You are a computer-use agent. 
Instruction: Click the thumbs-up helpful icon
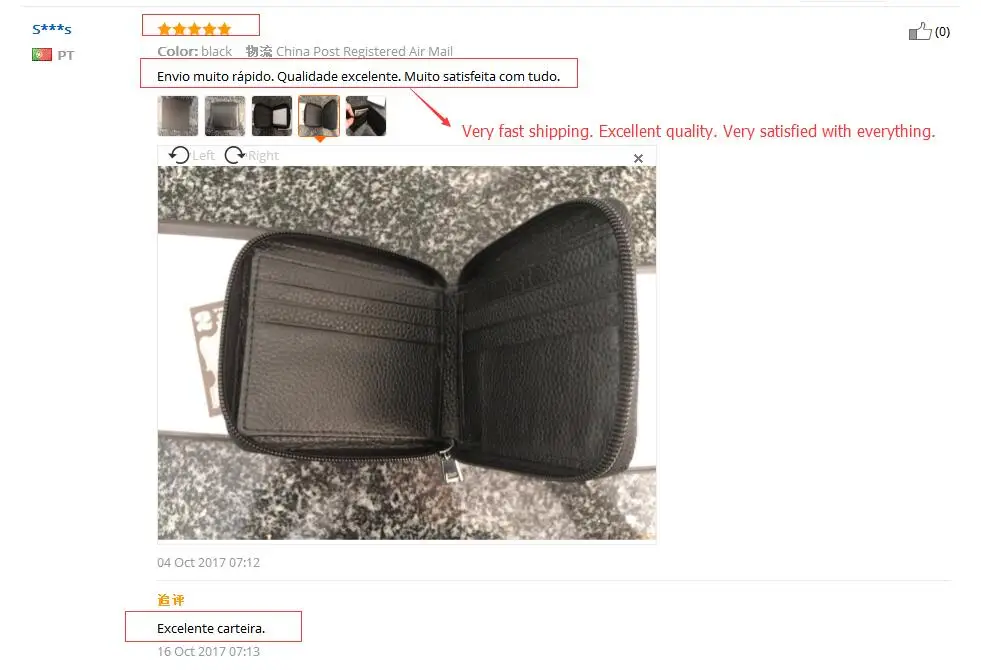point(920,31)
